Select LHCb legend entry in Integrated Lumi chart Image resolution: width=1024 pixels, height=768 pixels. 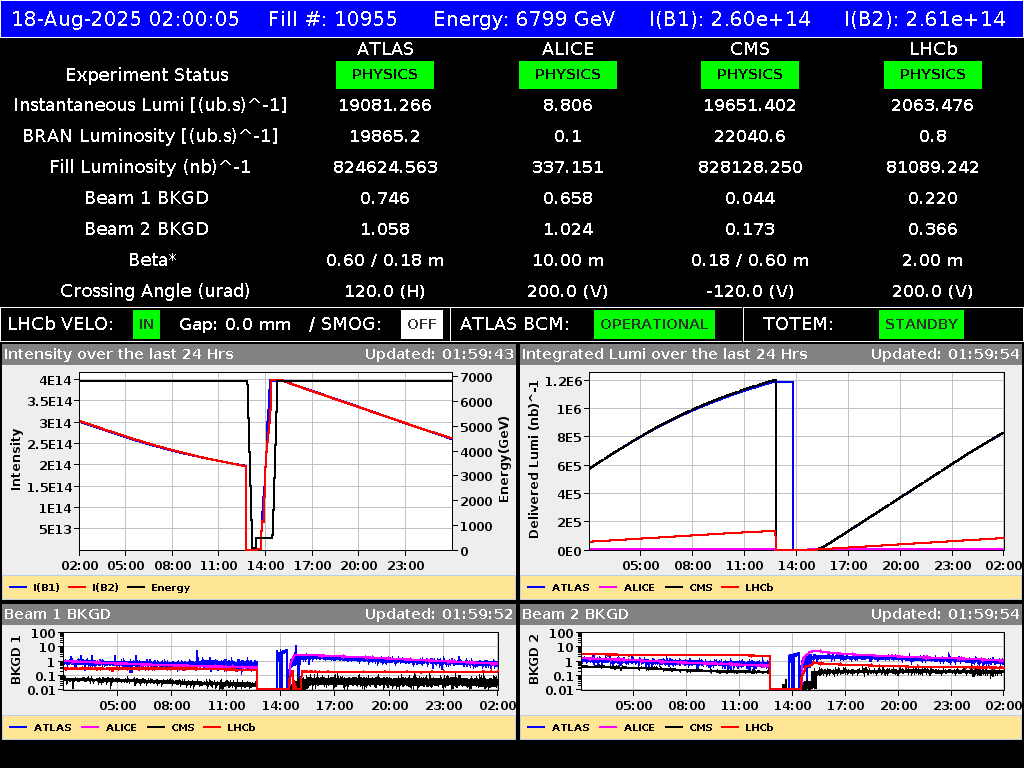tap(747, 587)
